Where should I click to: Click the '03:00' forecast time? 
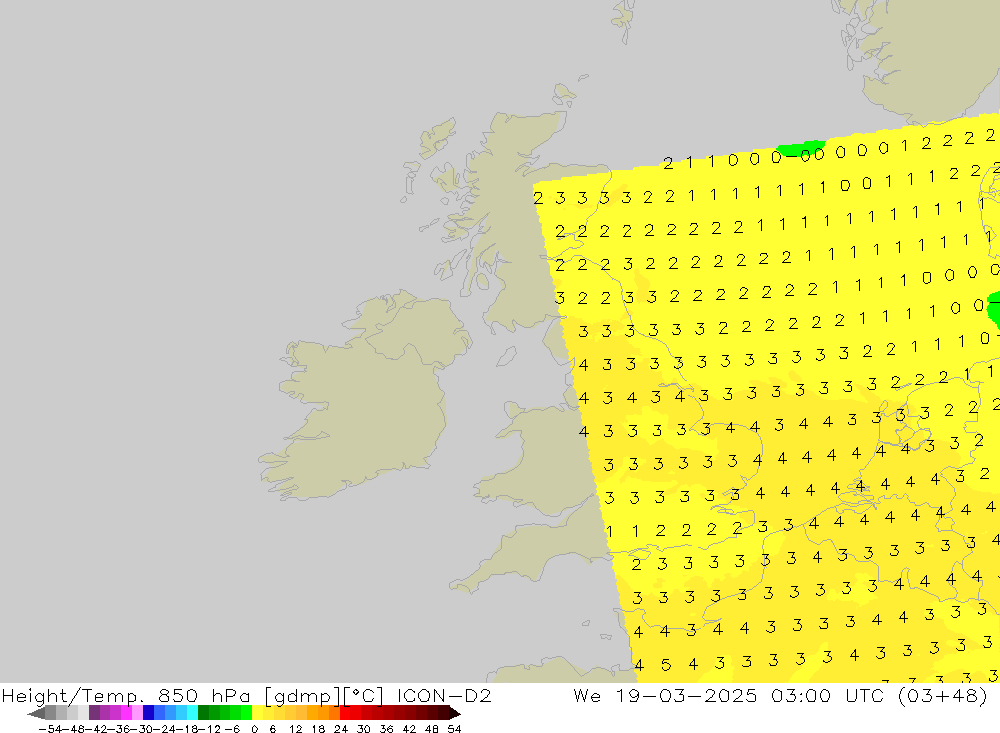(800, 695)
